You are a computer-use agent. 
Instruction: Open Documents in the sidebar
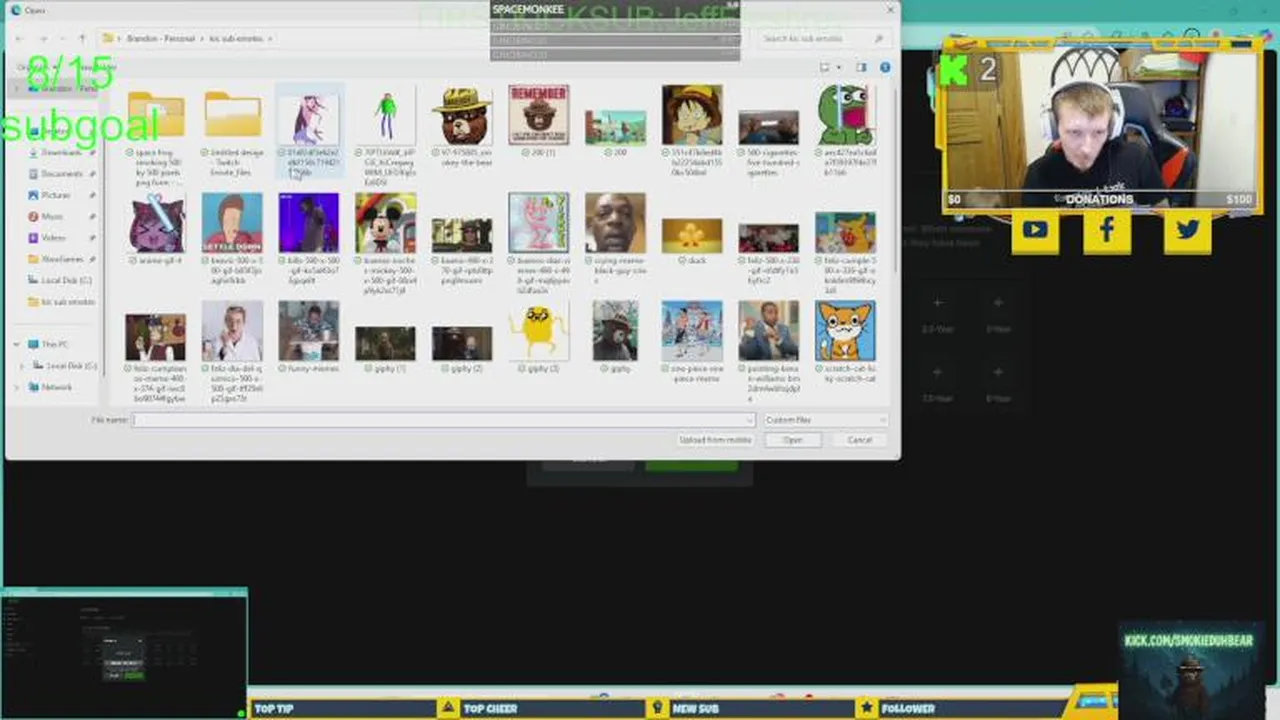62,173
